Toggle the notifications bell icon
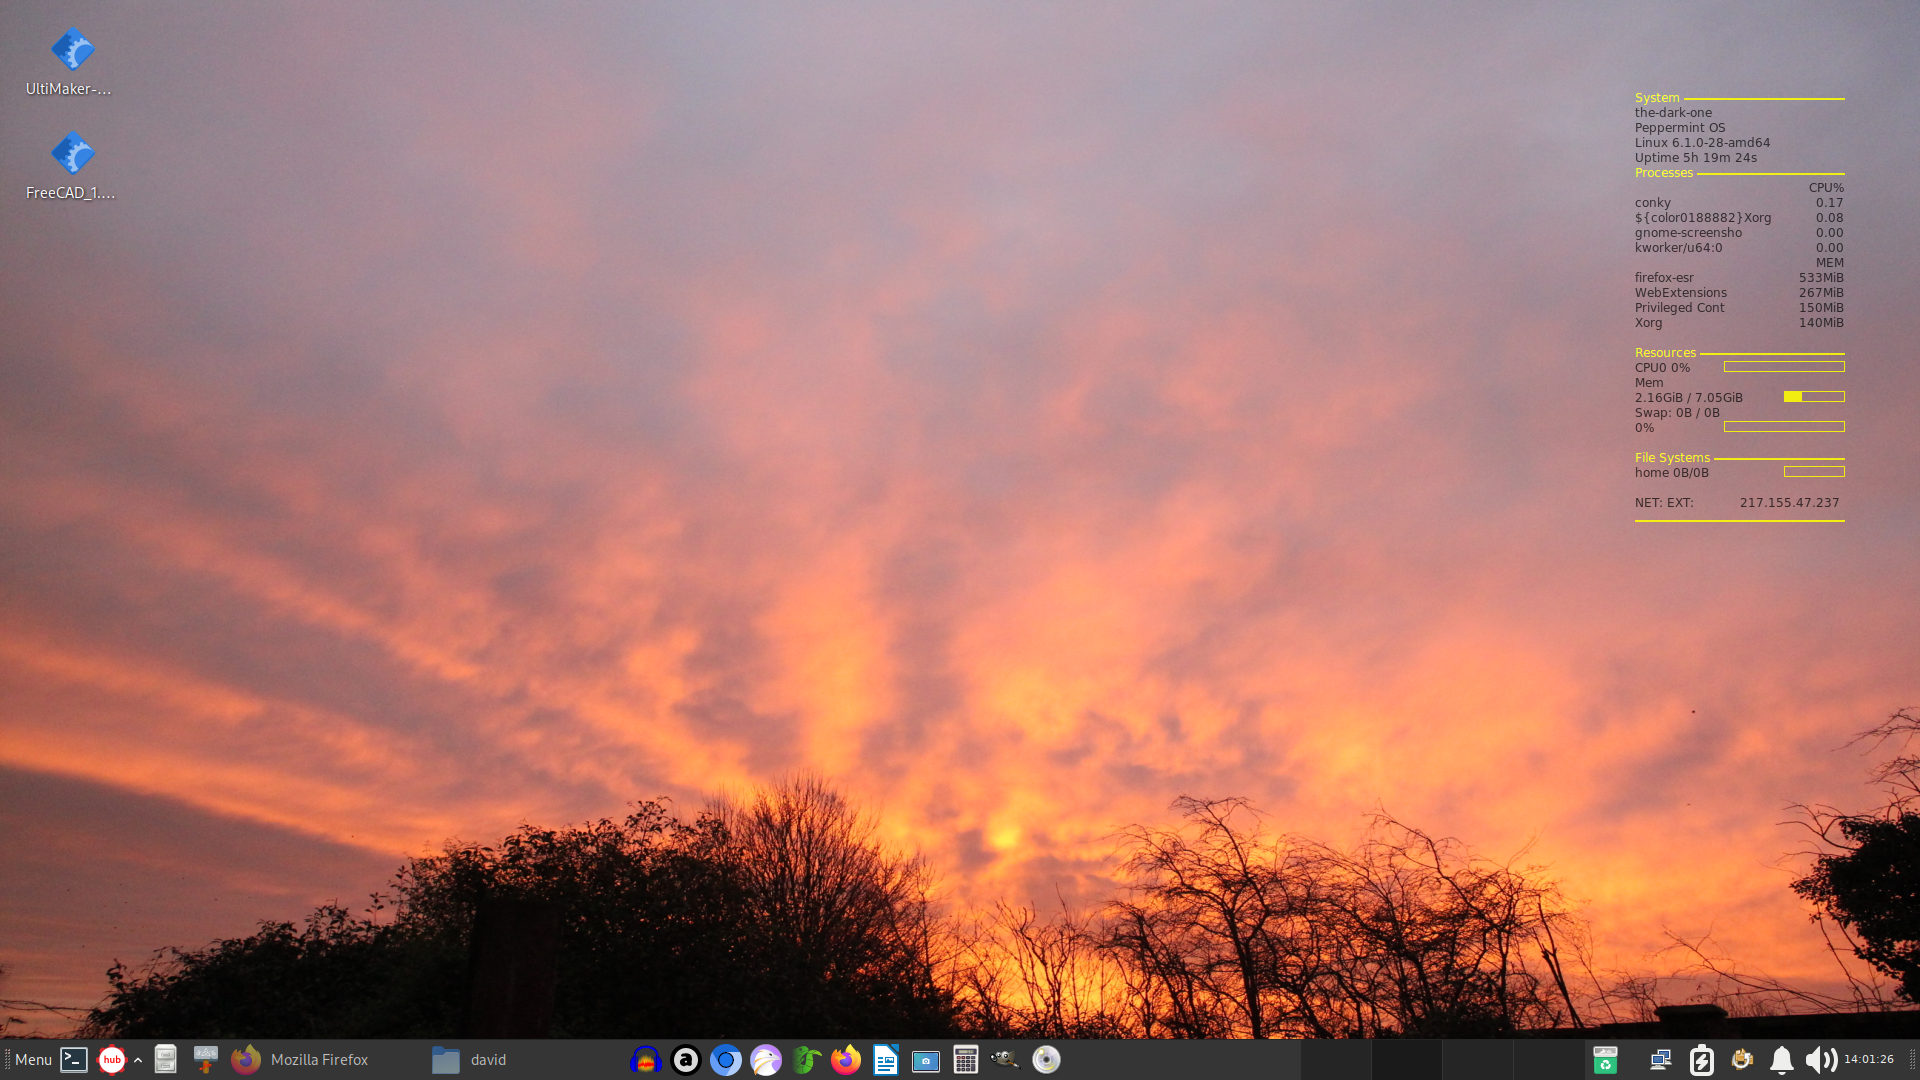 (x=1781, y=1060)
